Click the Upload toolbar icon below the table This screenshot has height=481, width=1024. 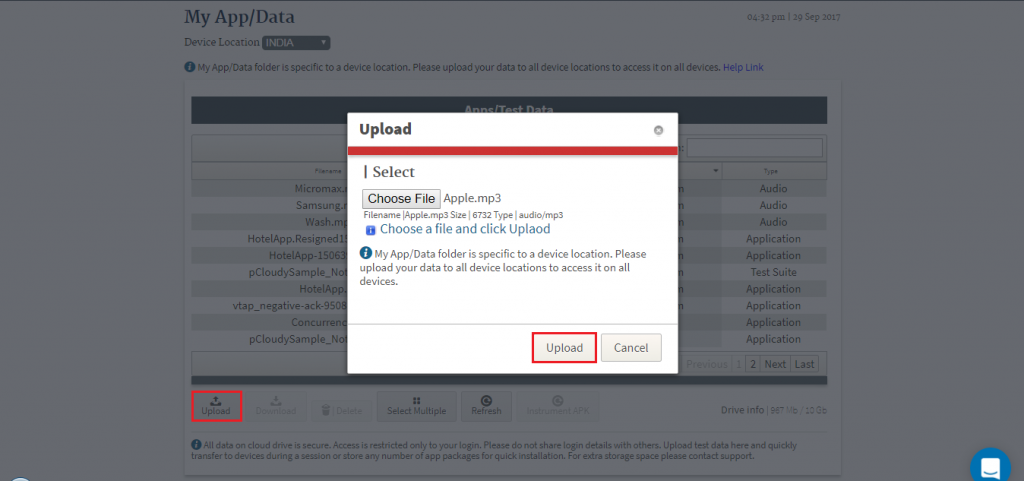pos(216,401)
